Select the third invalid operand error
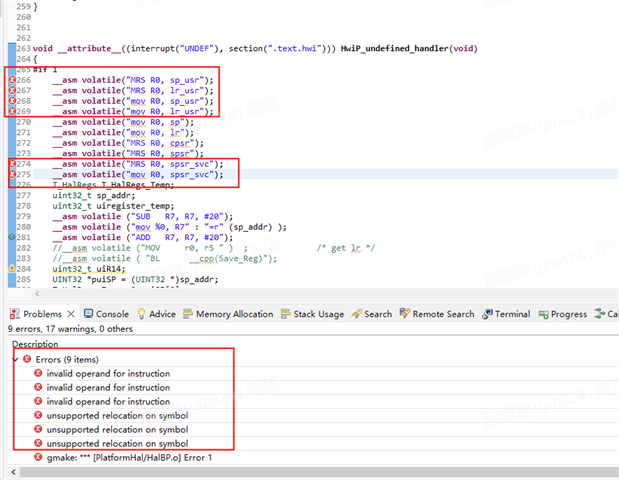Image resolution: width=619 pixels, height=480 pixels. tap(313, 401)
